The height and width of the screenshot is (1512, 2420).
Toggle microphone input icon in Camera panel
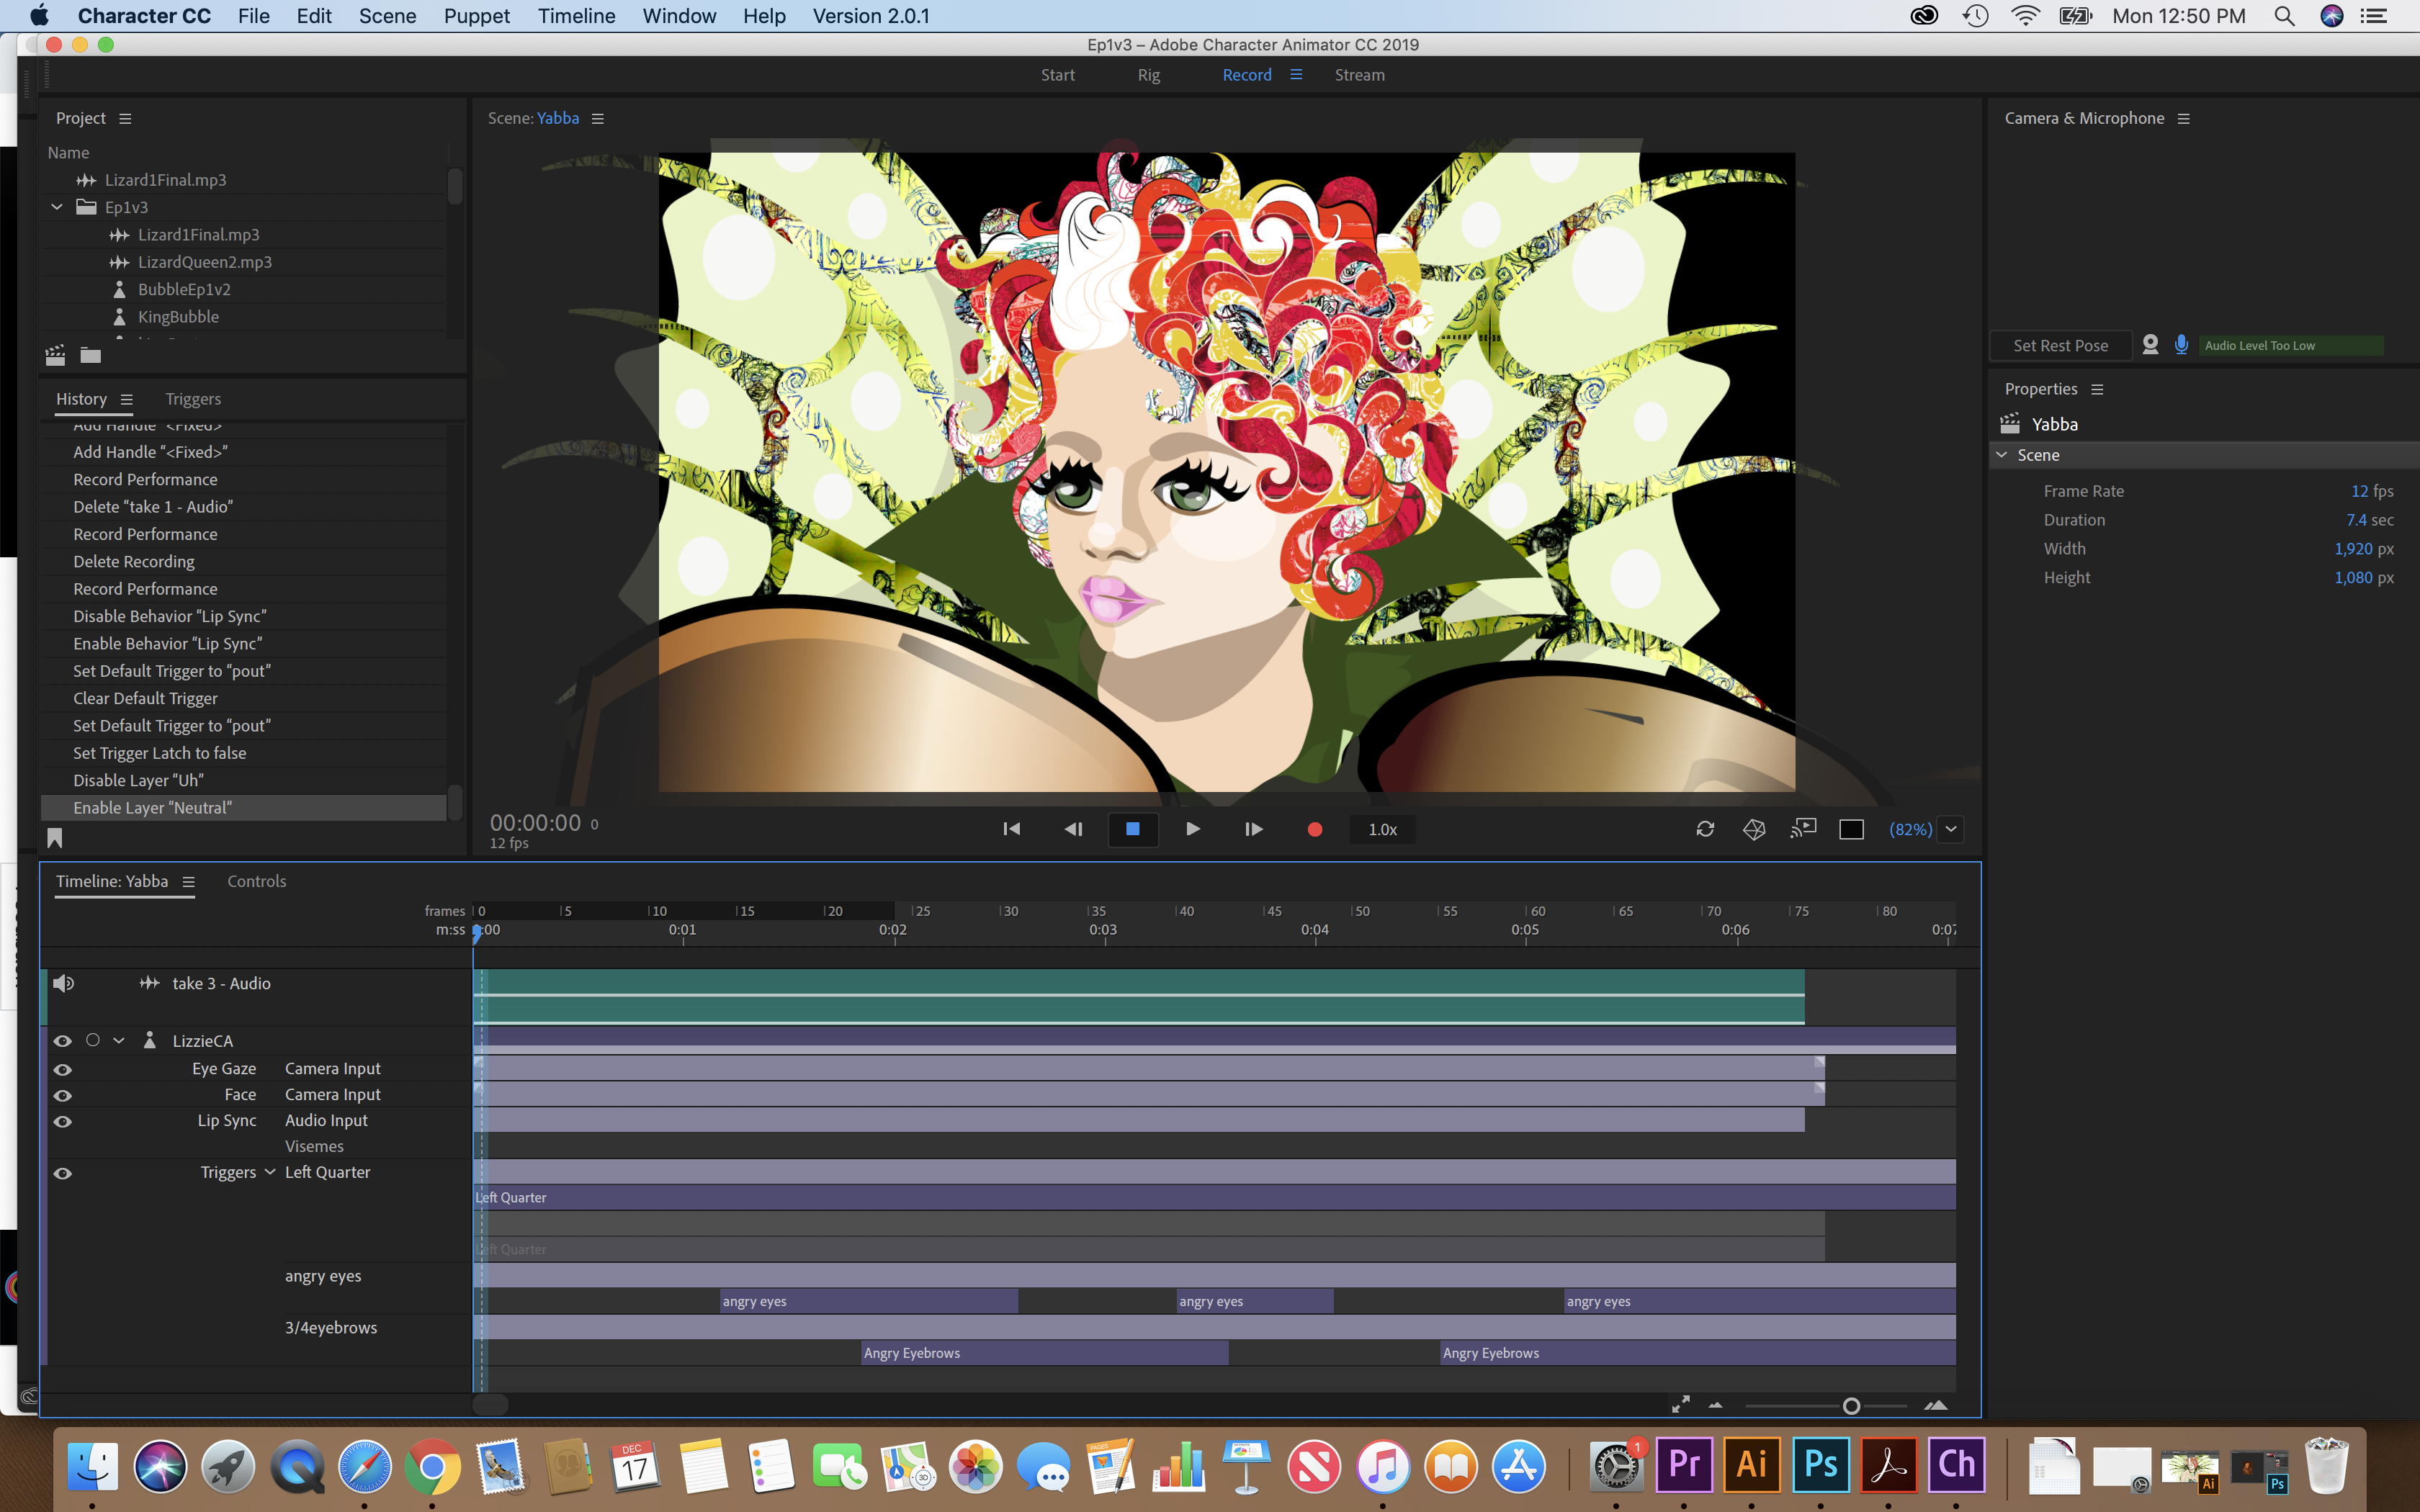point(2181,345)
